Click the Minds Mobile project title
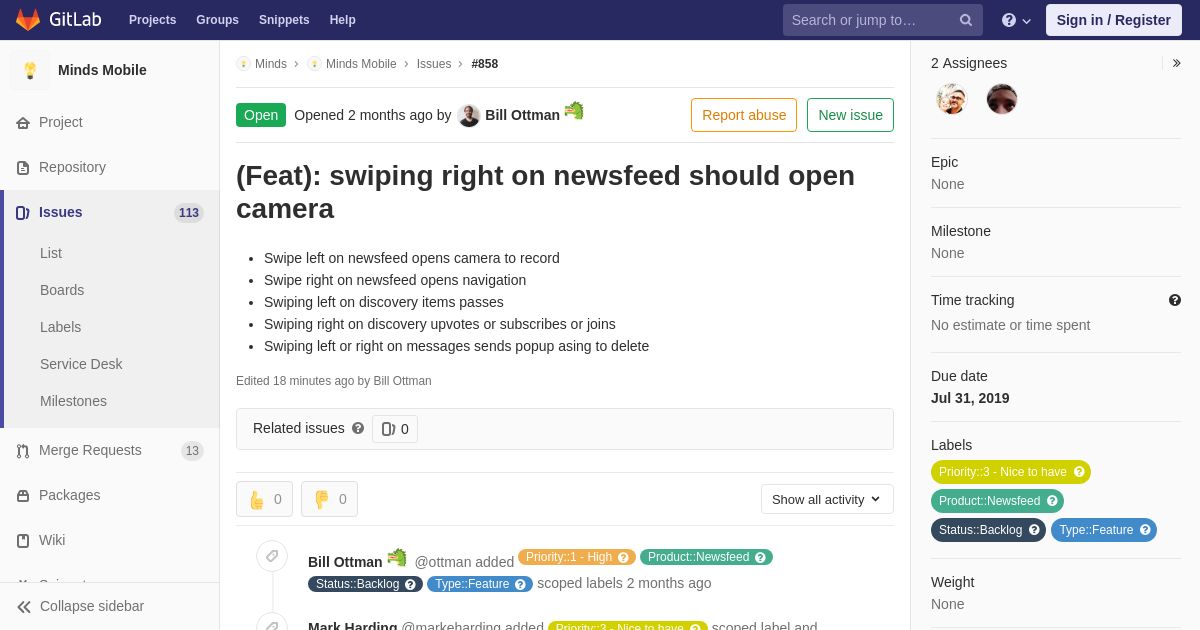This screenshot has width=1200, height=630. (x=102, y=70)
